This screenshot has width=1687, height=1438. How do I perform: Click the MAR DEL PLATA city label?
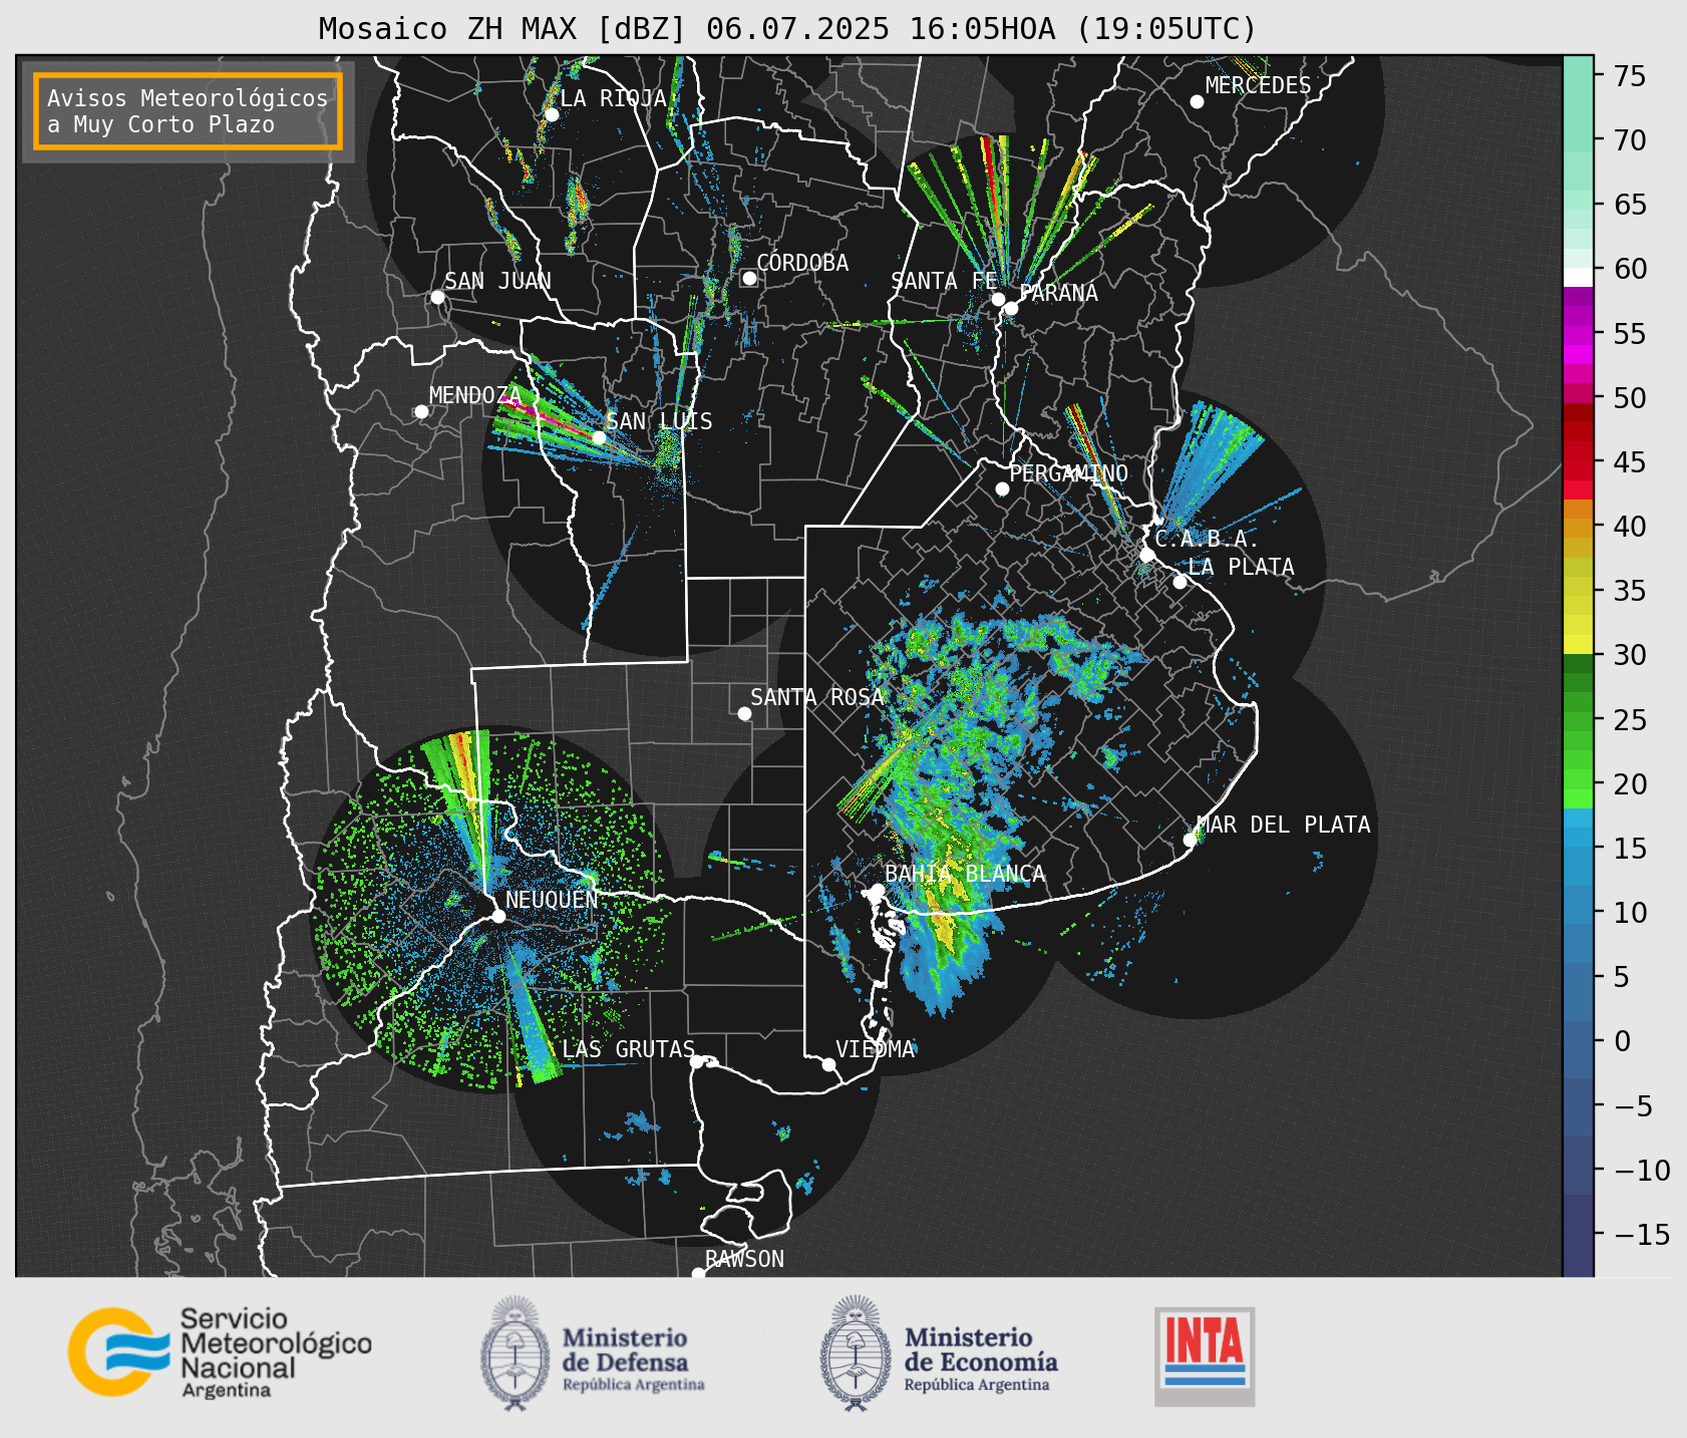[x=1283, y=824]
